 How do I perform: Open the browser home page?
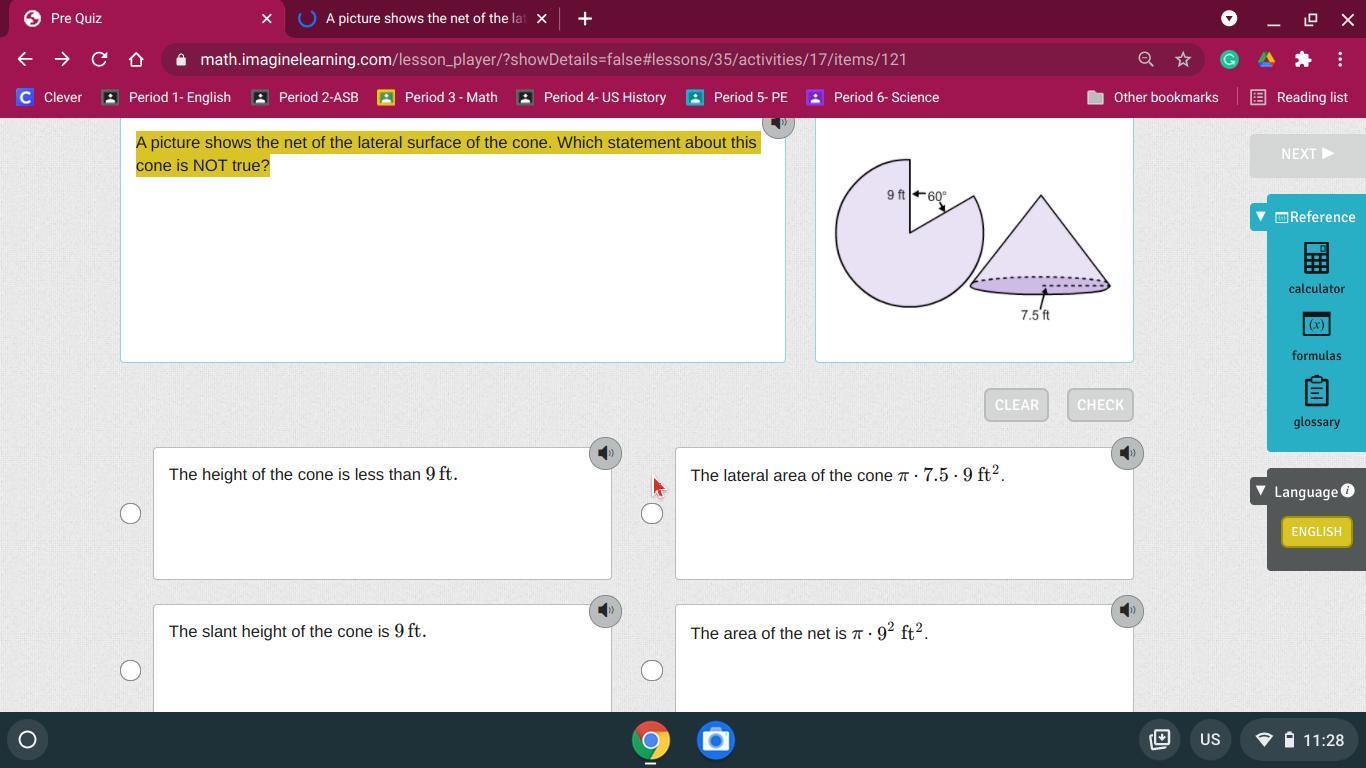136,59
